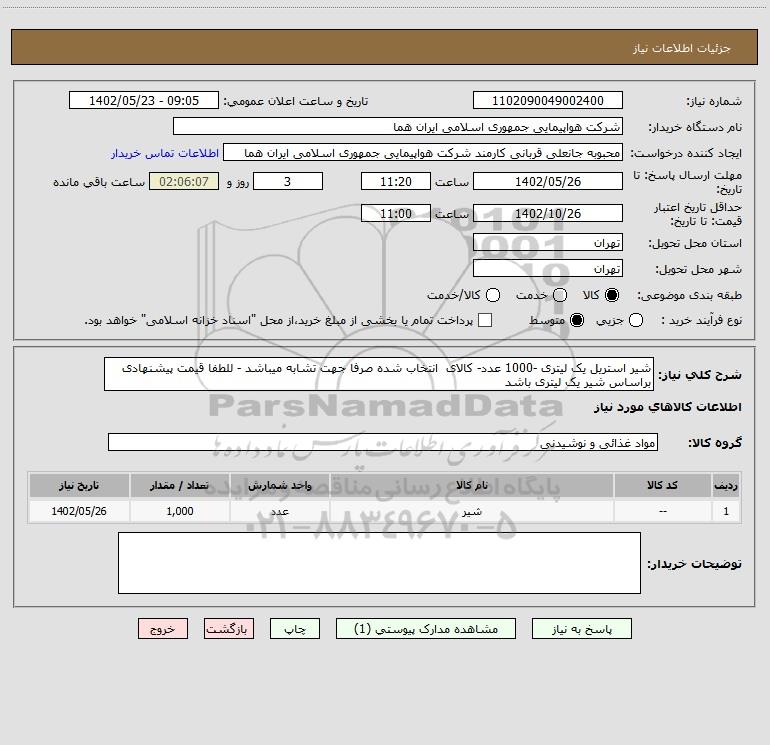The width and height of the screenshot is (770, 745).
Task: Click the گروه کالا field مواد غذائی و نوشیدنی
Action: 383,442
